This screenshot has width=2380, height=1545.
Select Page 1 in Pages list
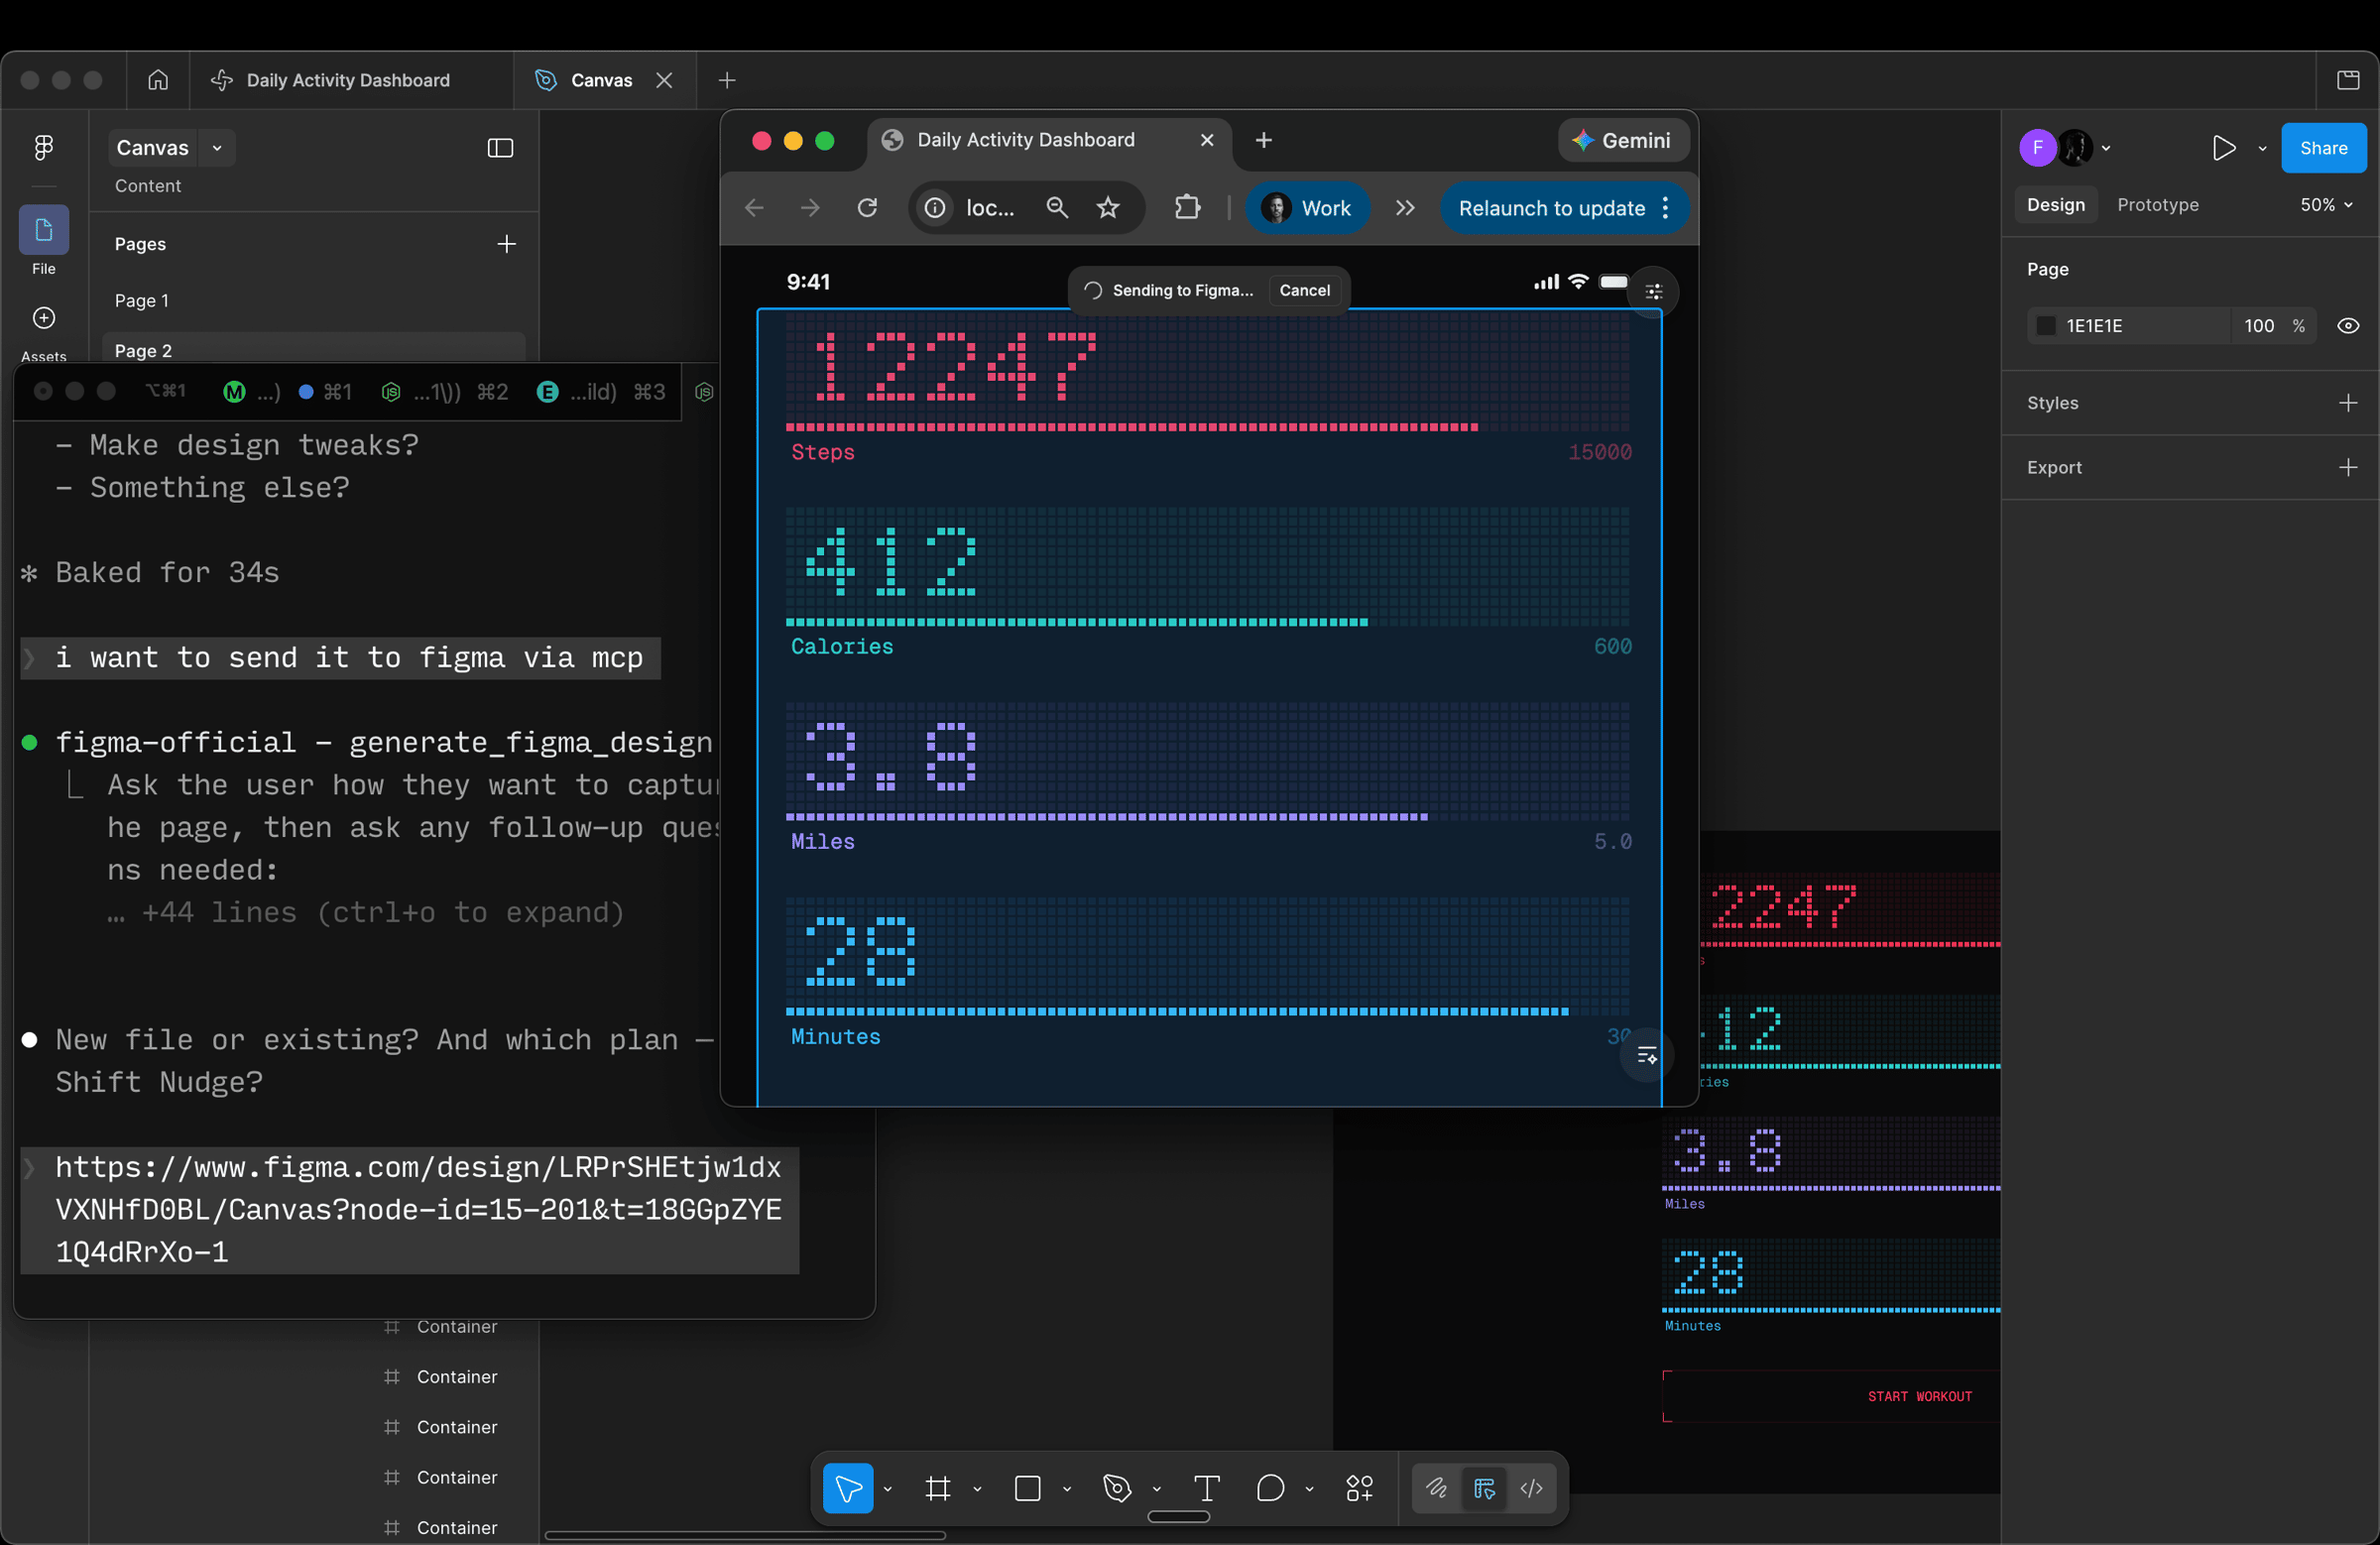click(142, 301)
